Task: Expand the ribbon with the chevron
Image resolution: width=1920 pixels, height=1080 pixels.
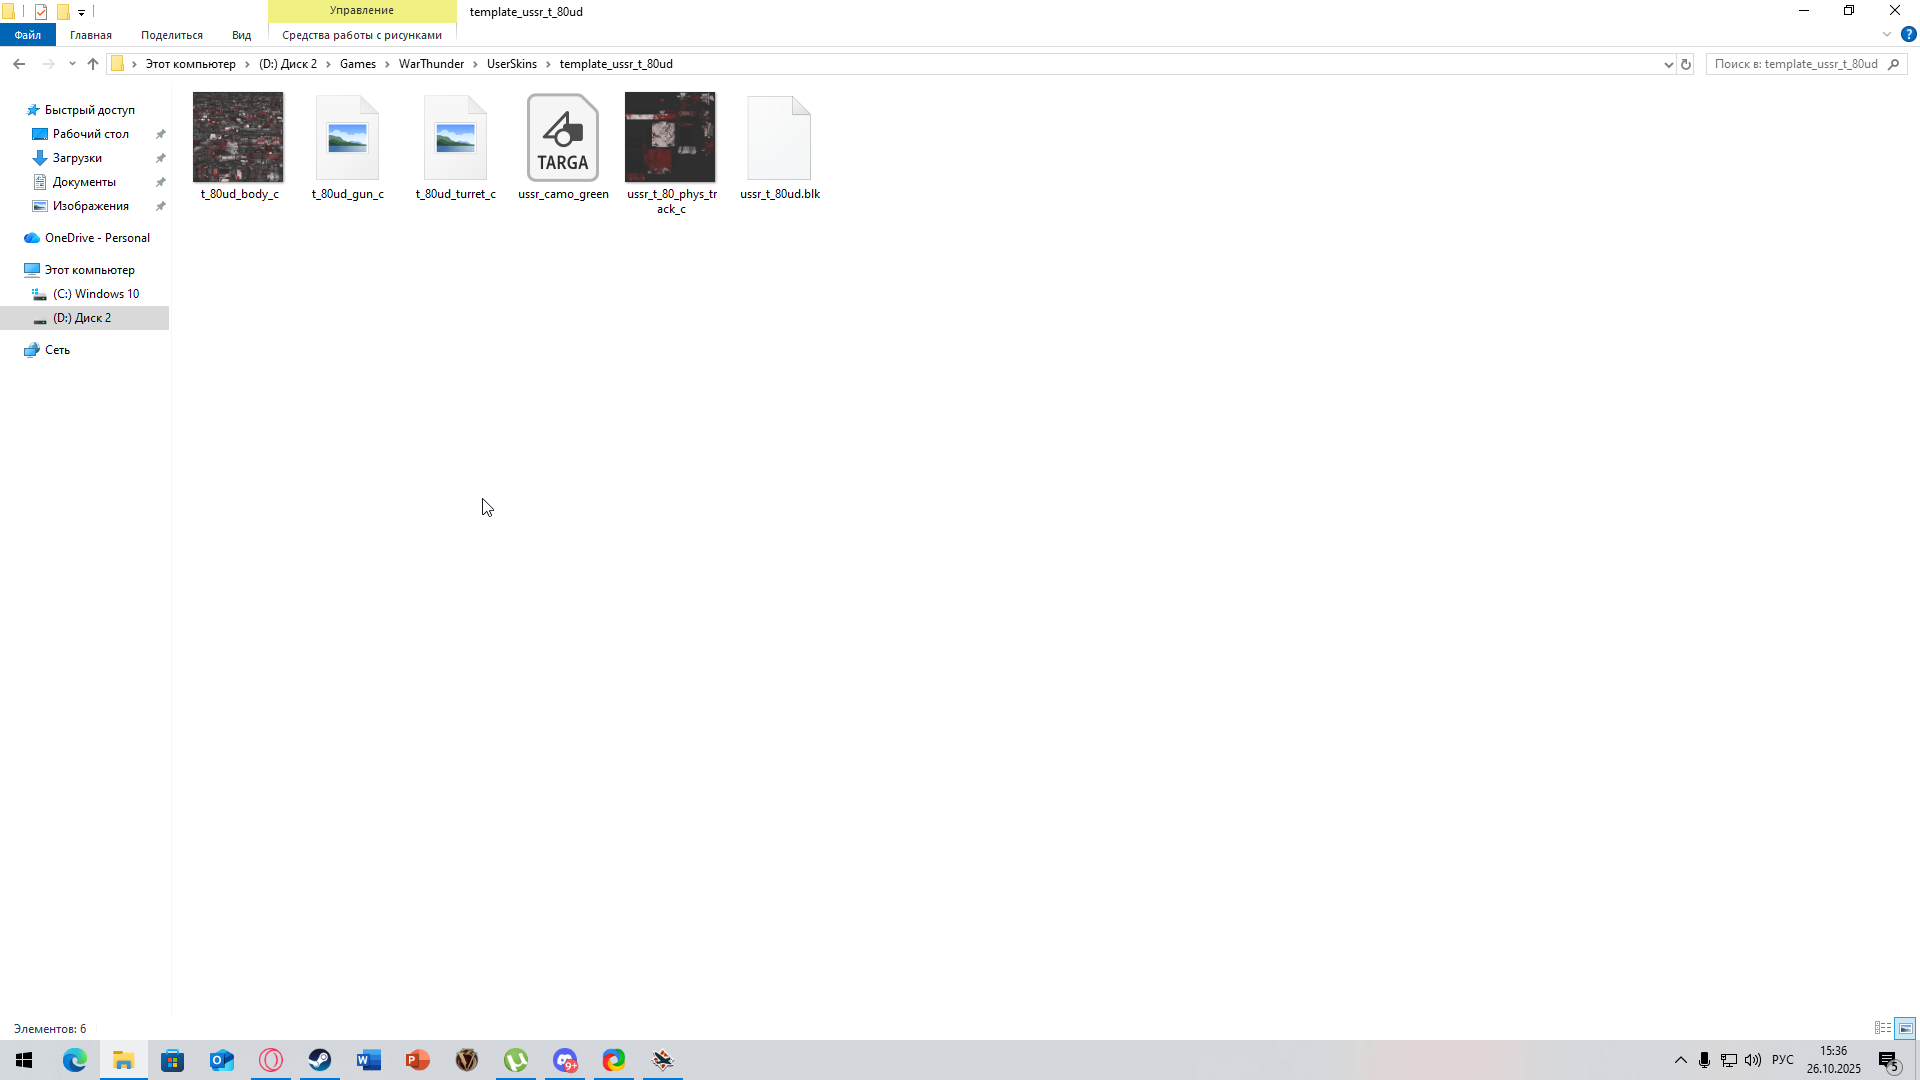Action: pyautogui.click(x=1887, y=34)
